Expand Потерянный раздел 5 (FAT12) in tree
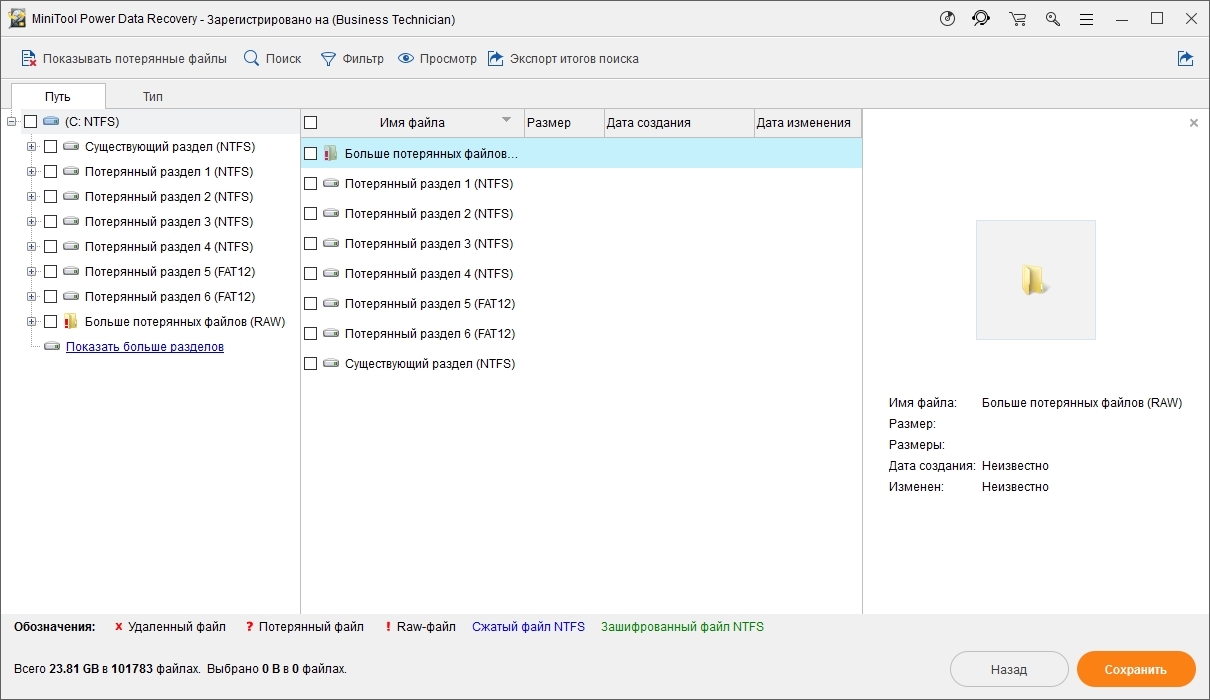1210x700 pixels. click(x=31, y=272)
